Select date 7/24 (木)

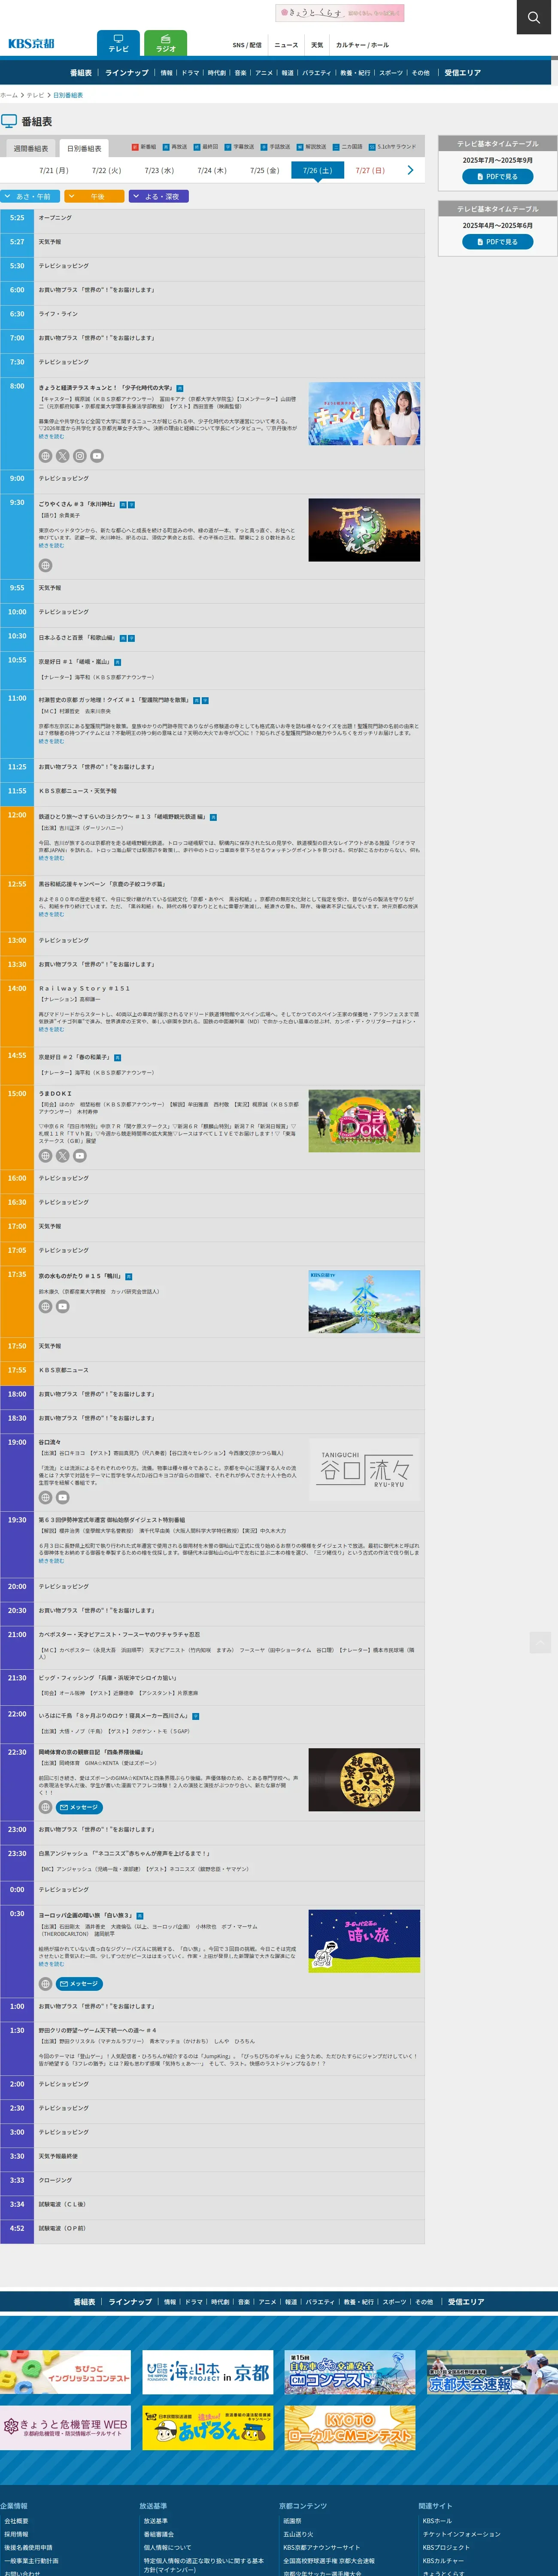212,171
